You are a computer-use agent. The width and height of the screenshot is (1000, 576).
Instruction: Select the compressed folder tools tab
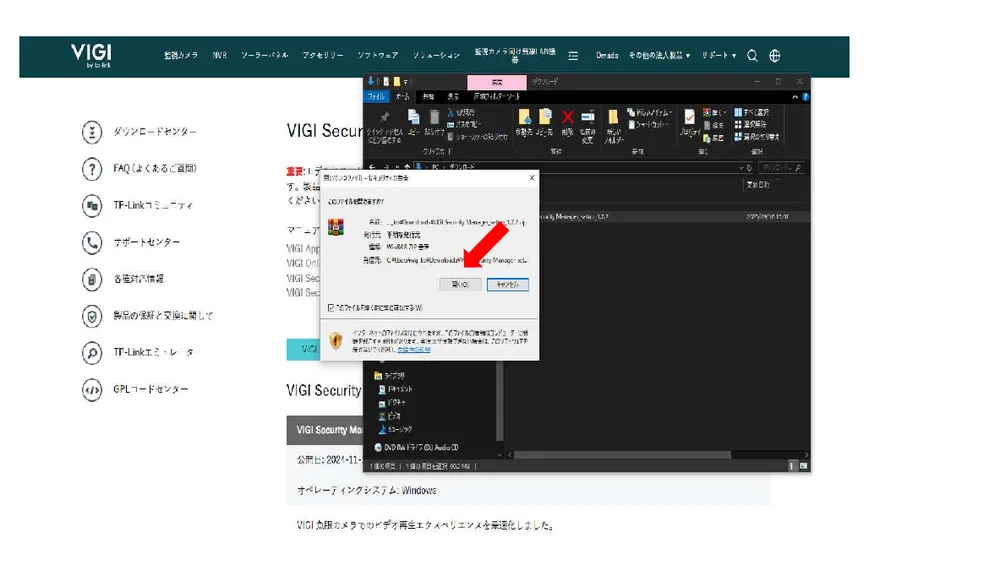pos(496,97)
